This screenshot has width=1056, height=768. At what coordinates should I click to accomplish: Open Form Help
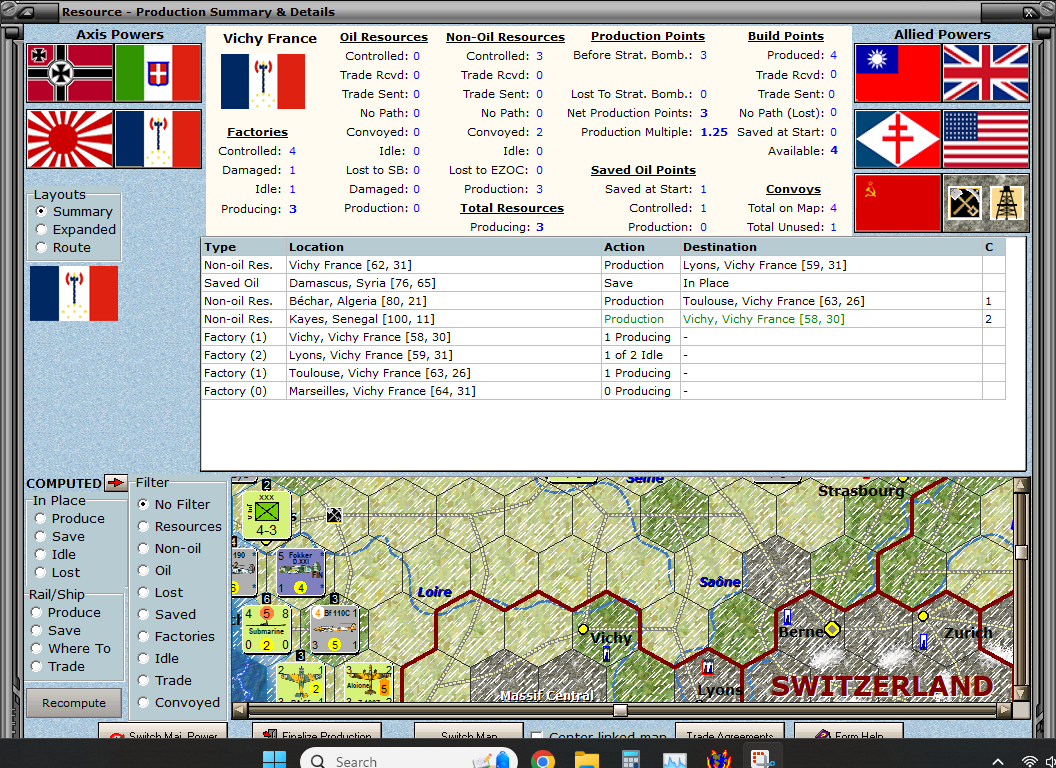(x=849, y=732)
